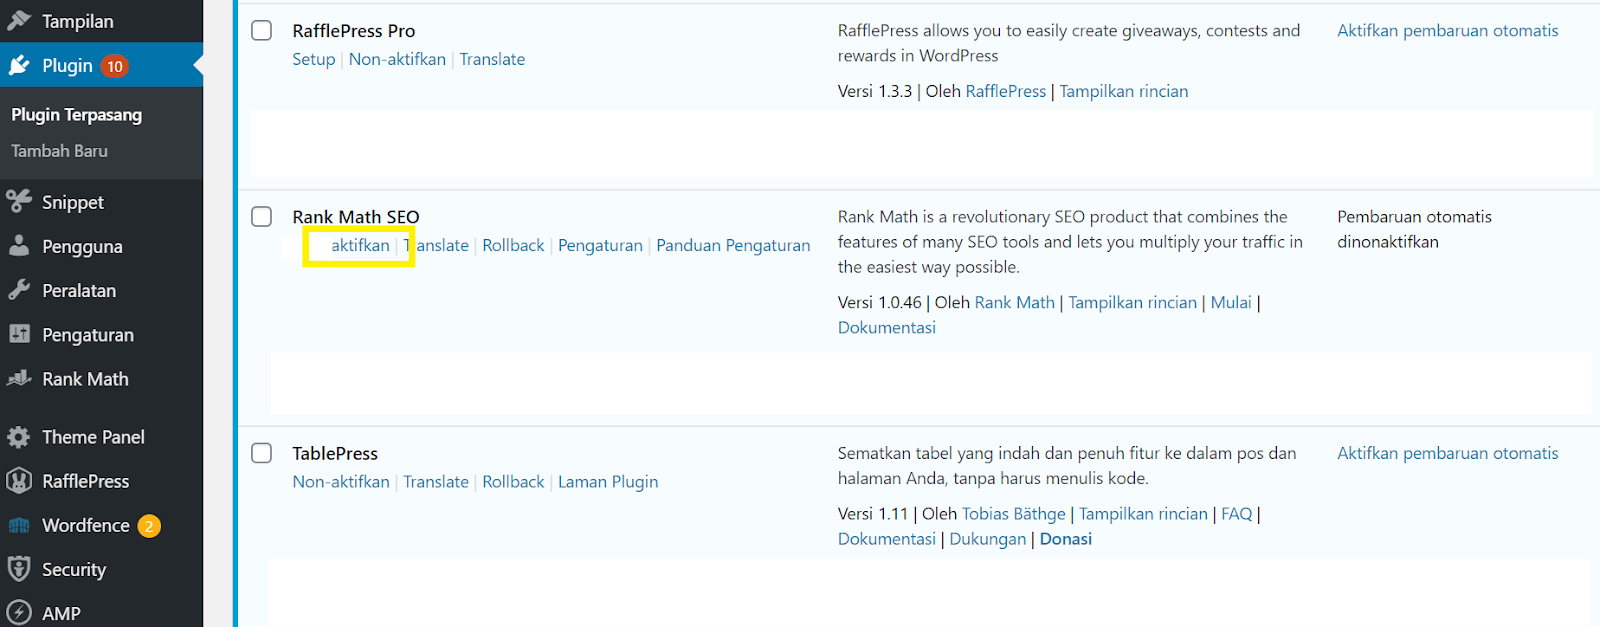Click the Security shield icon
Viewport: 1600px width, 627px height.
tap(19, 569)
